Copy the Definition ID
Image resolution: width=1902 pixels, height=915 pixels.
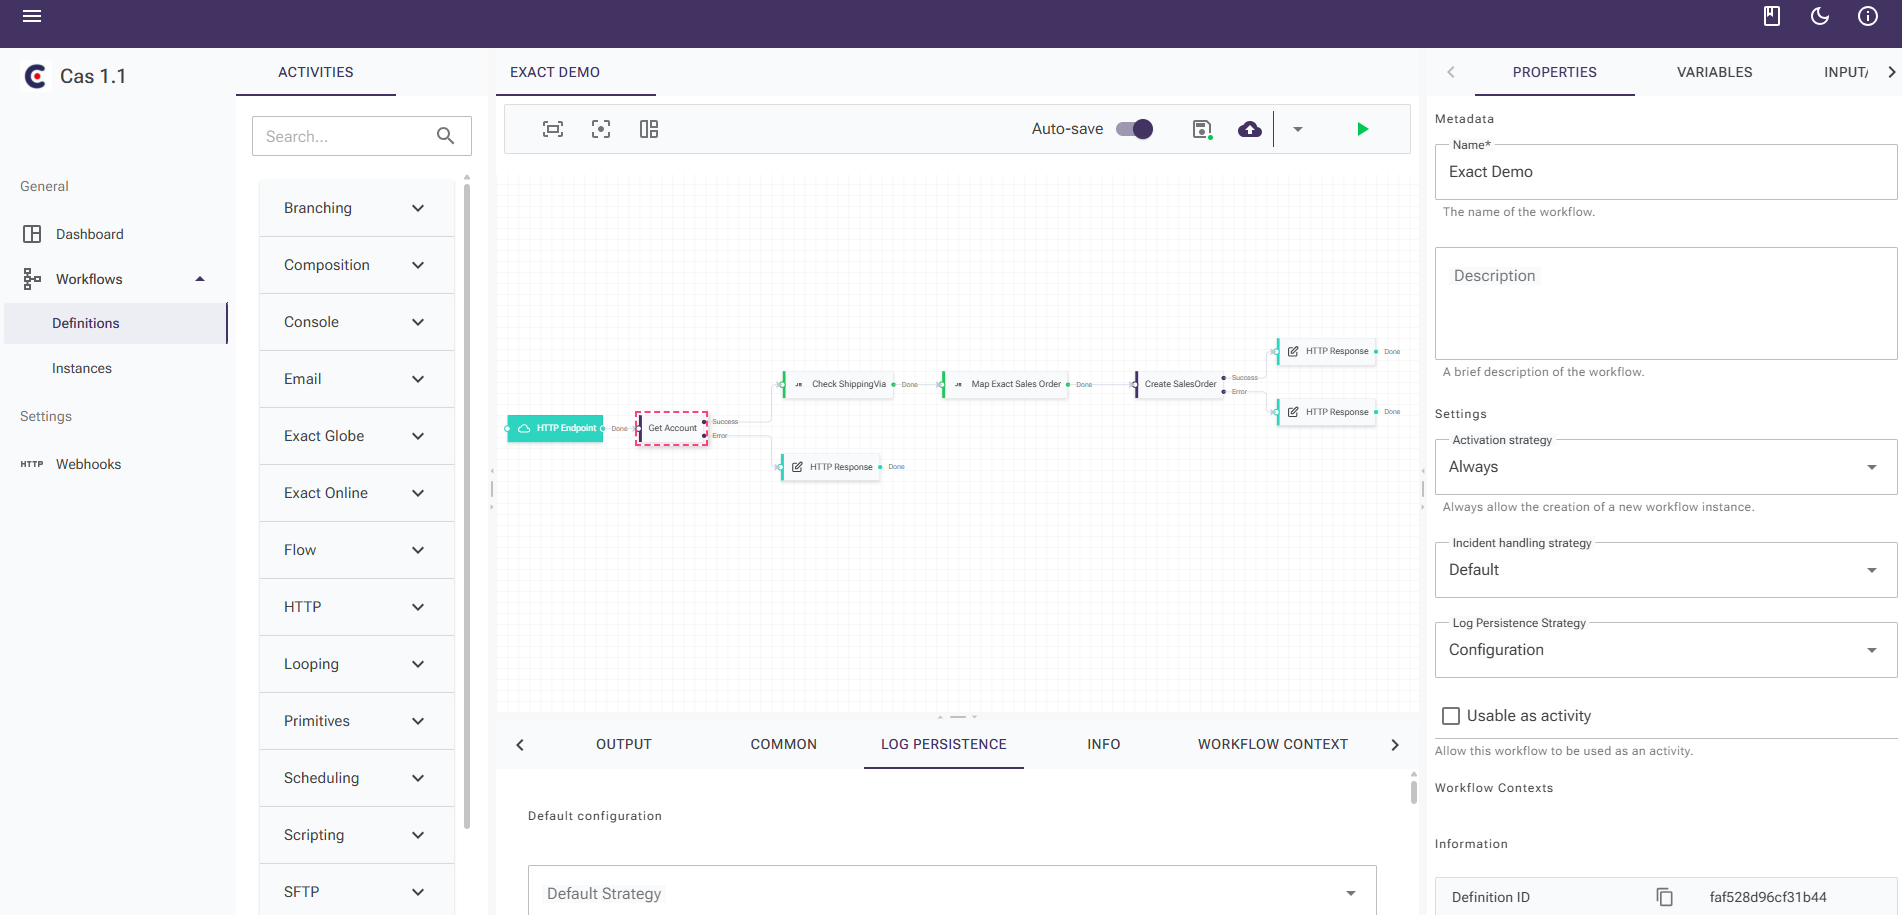click(1665, 897)
